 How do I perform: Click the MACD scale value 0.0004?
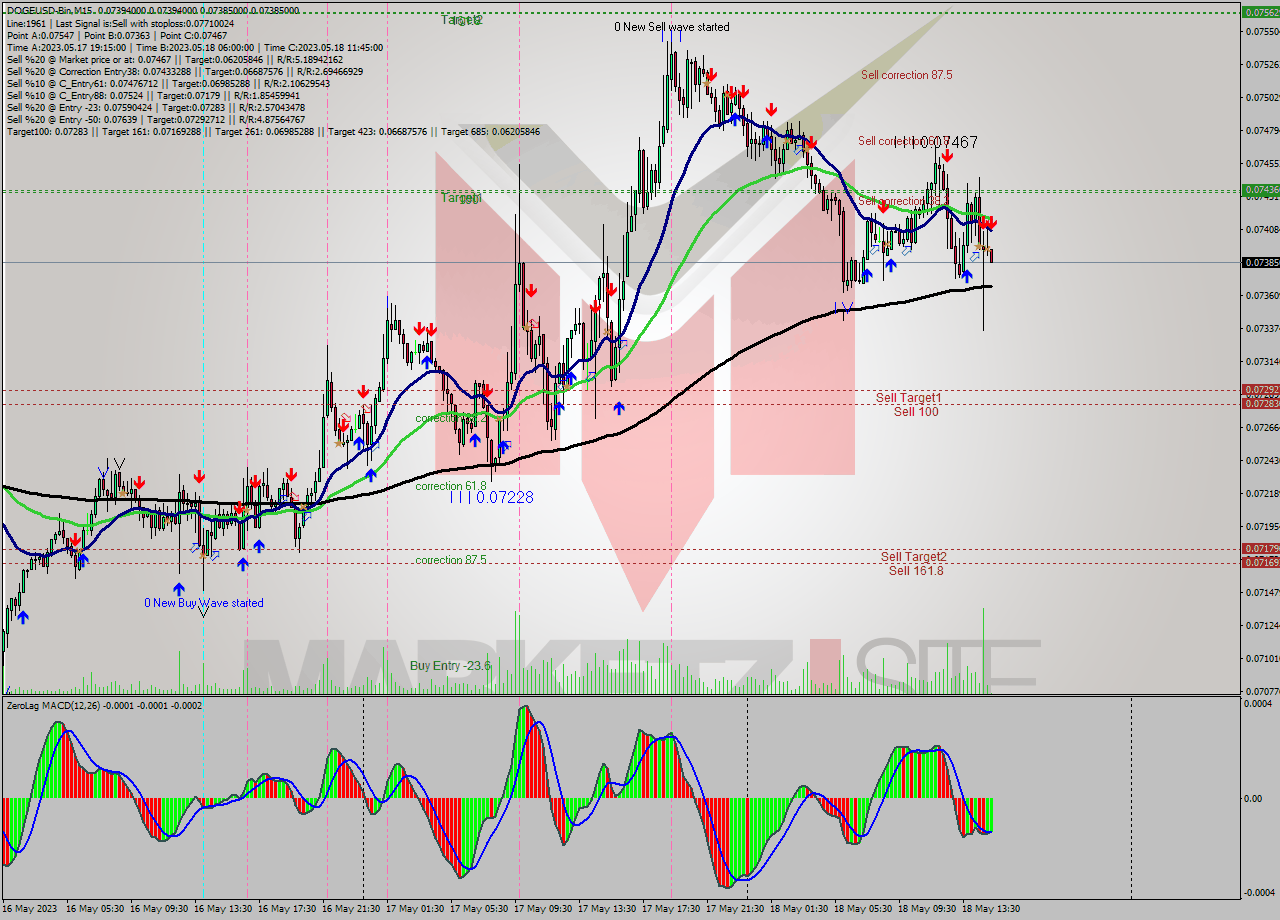[x=1258, y=704]
